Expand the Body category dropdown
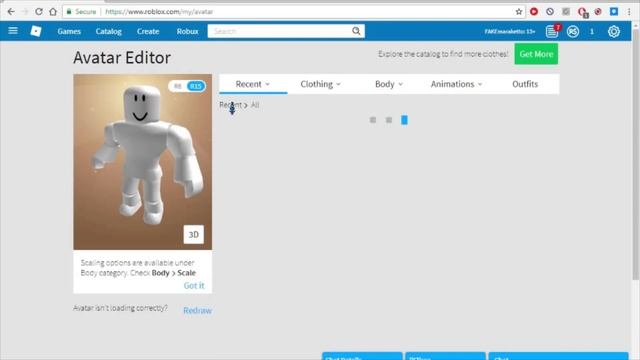The image size is (640, 360). tap(389, 84)
